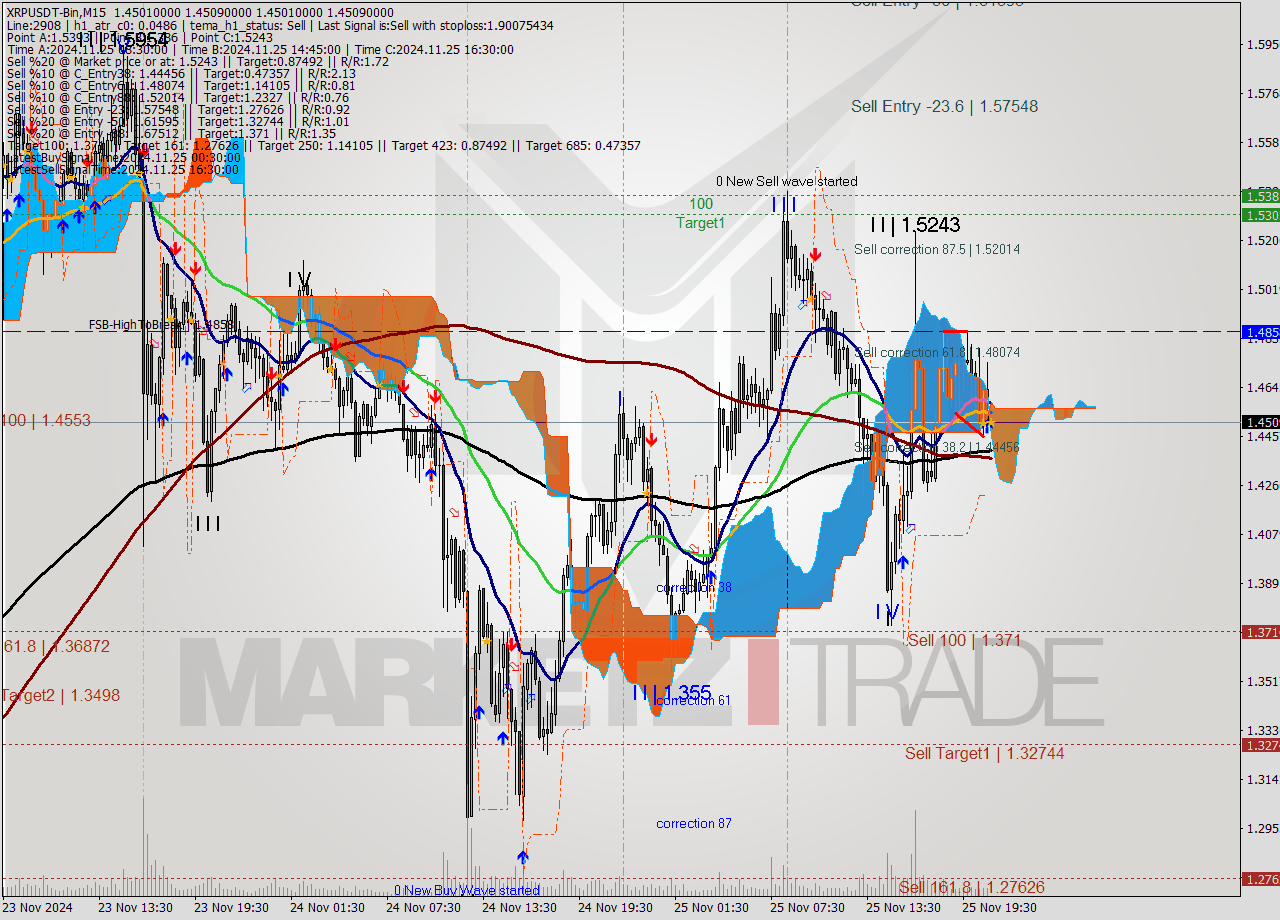Click the green 1.538 price tag on axis
Screen dimensions: 1280x920
1260,196
